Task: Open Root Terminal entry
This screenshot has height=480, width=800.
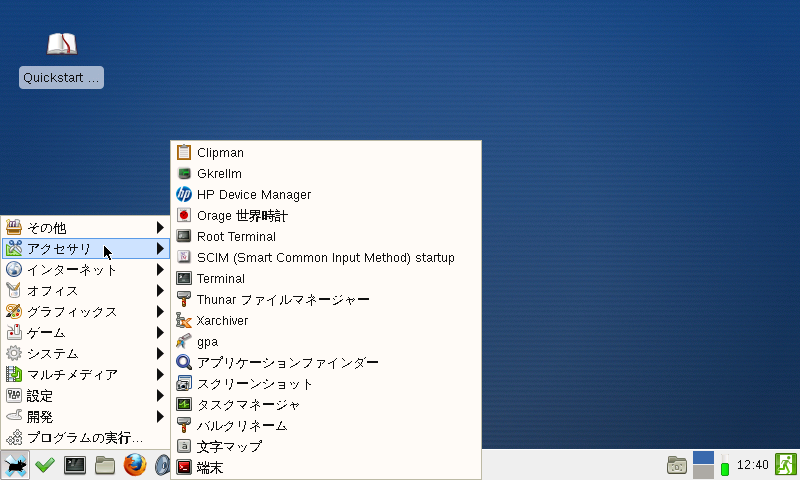Action: (235, 236)
